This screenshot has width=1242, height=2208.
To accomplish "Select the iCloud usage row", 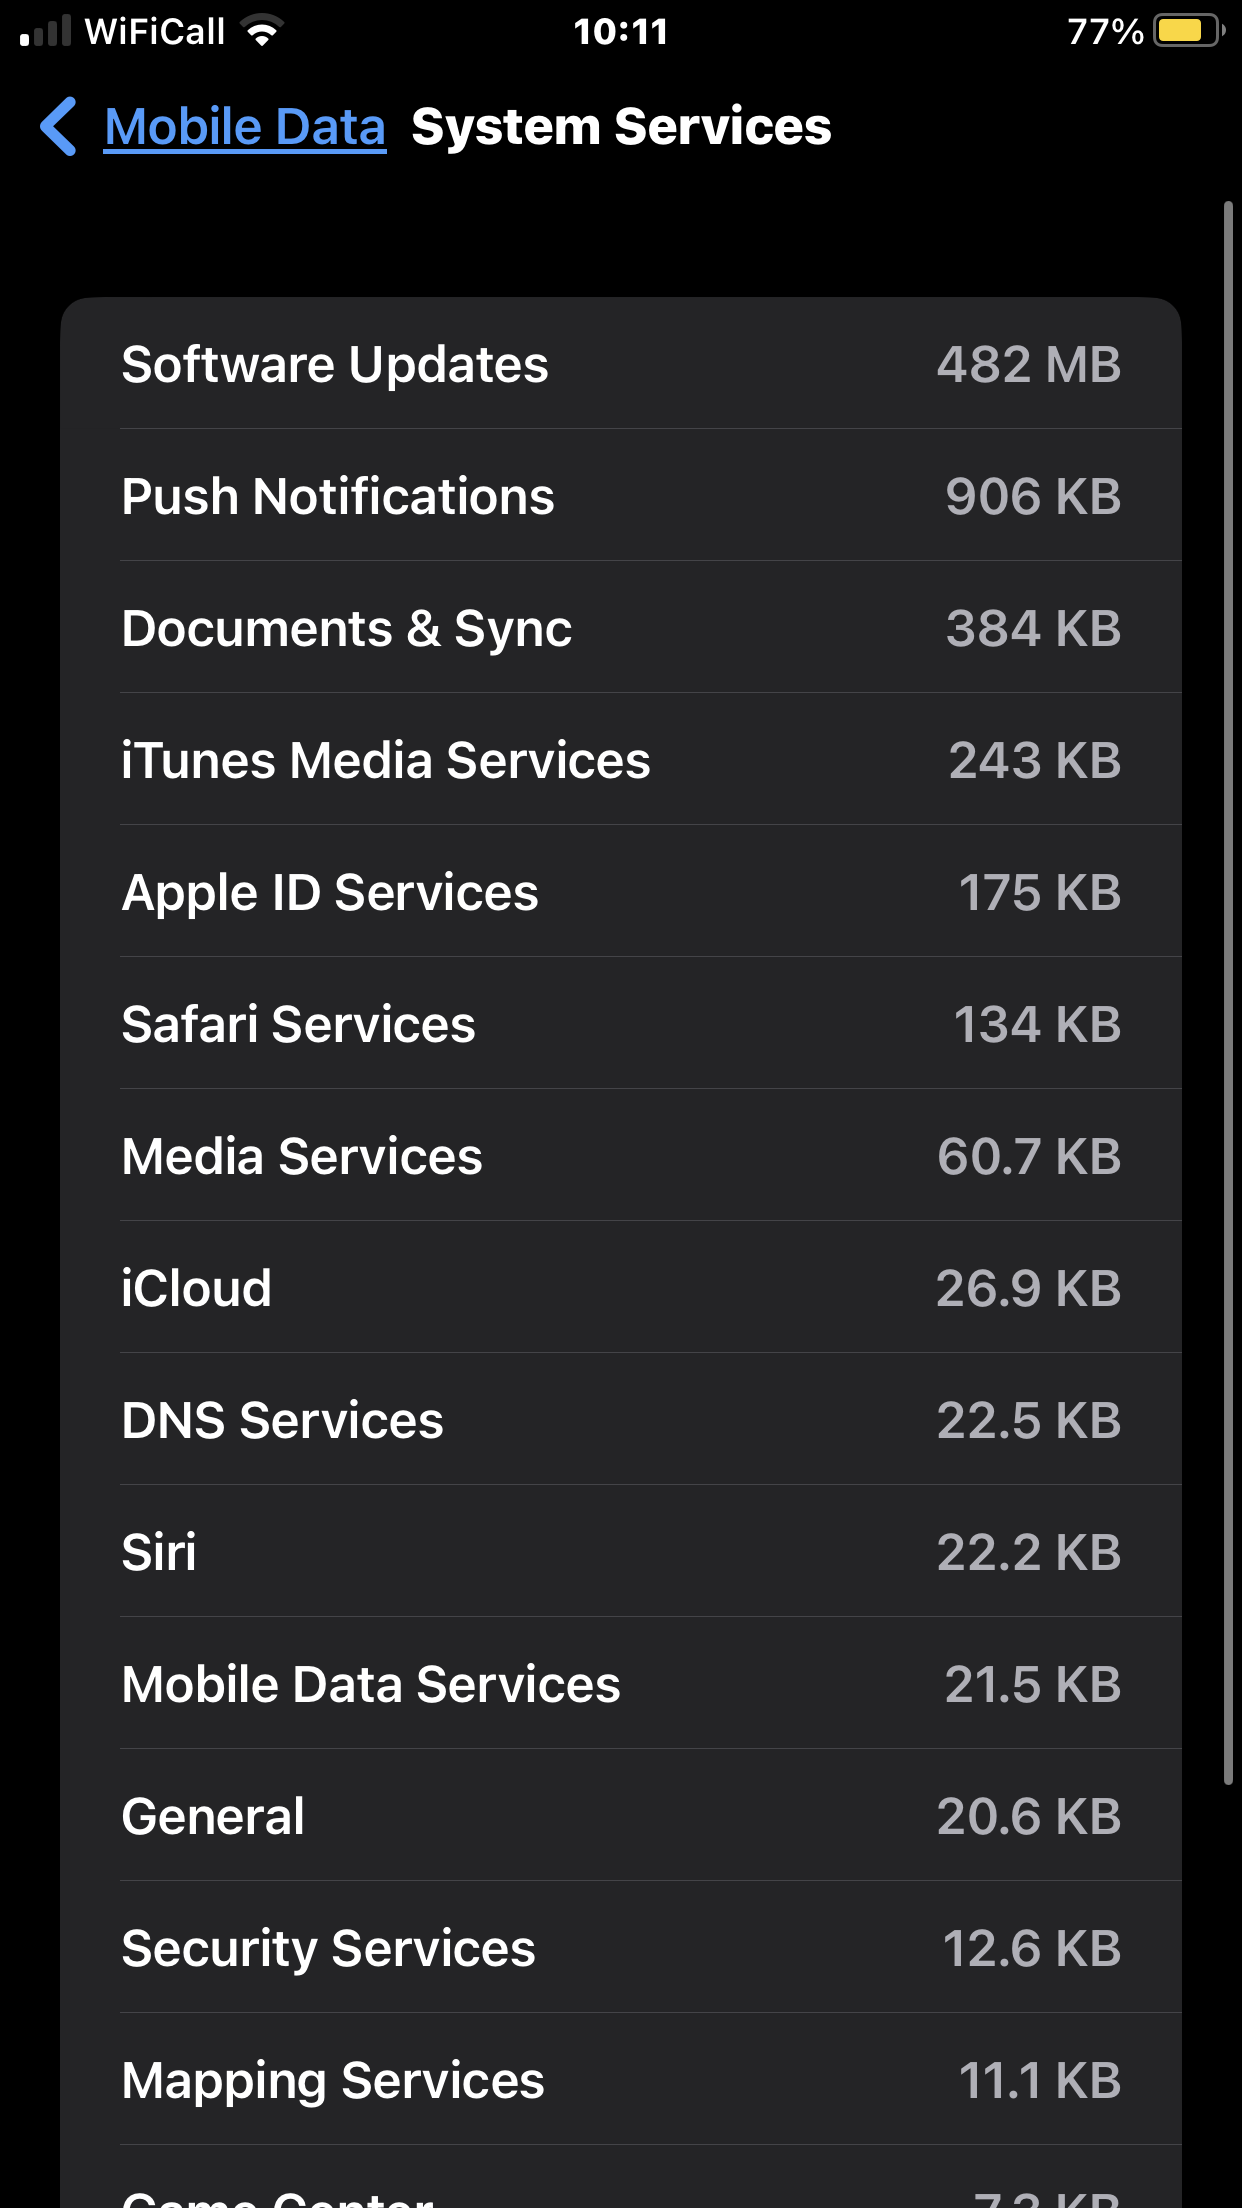I will coord(620,1288).
